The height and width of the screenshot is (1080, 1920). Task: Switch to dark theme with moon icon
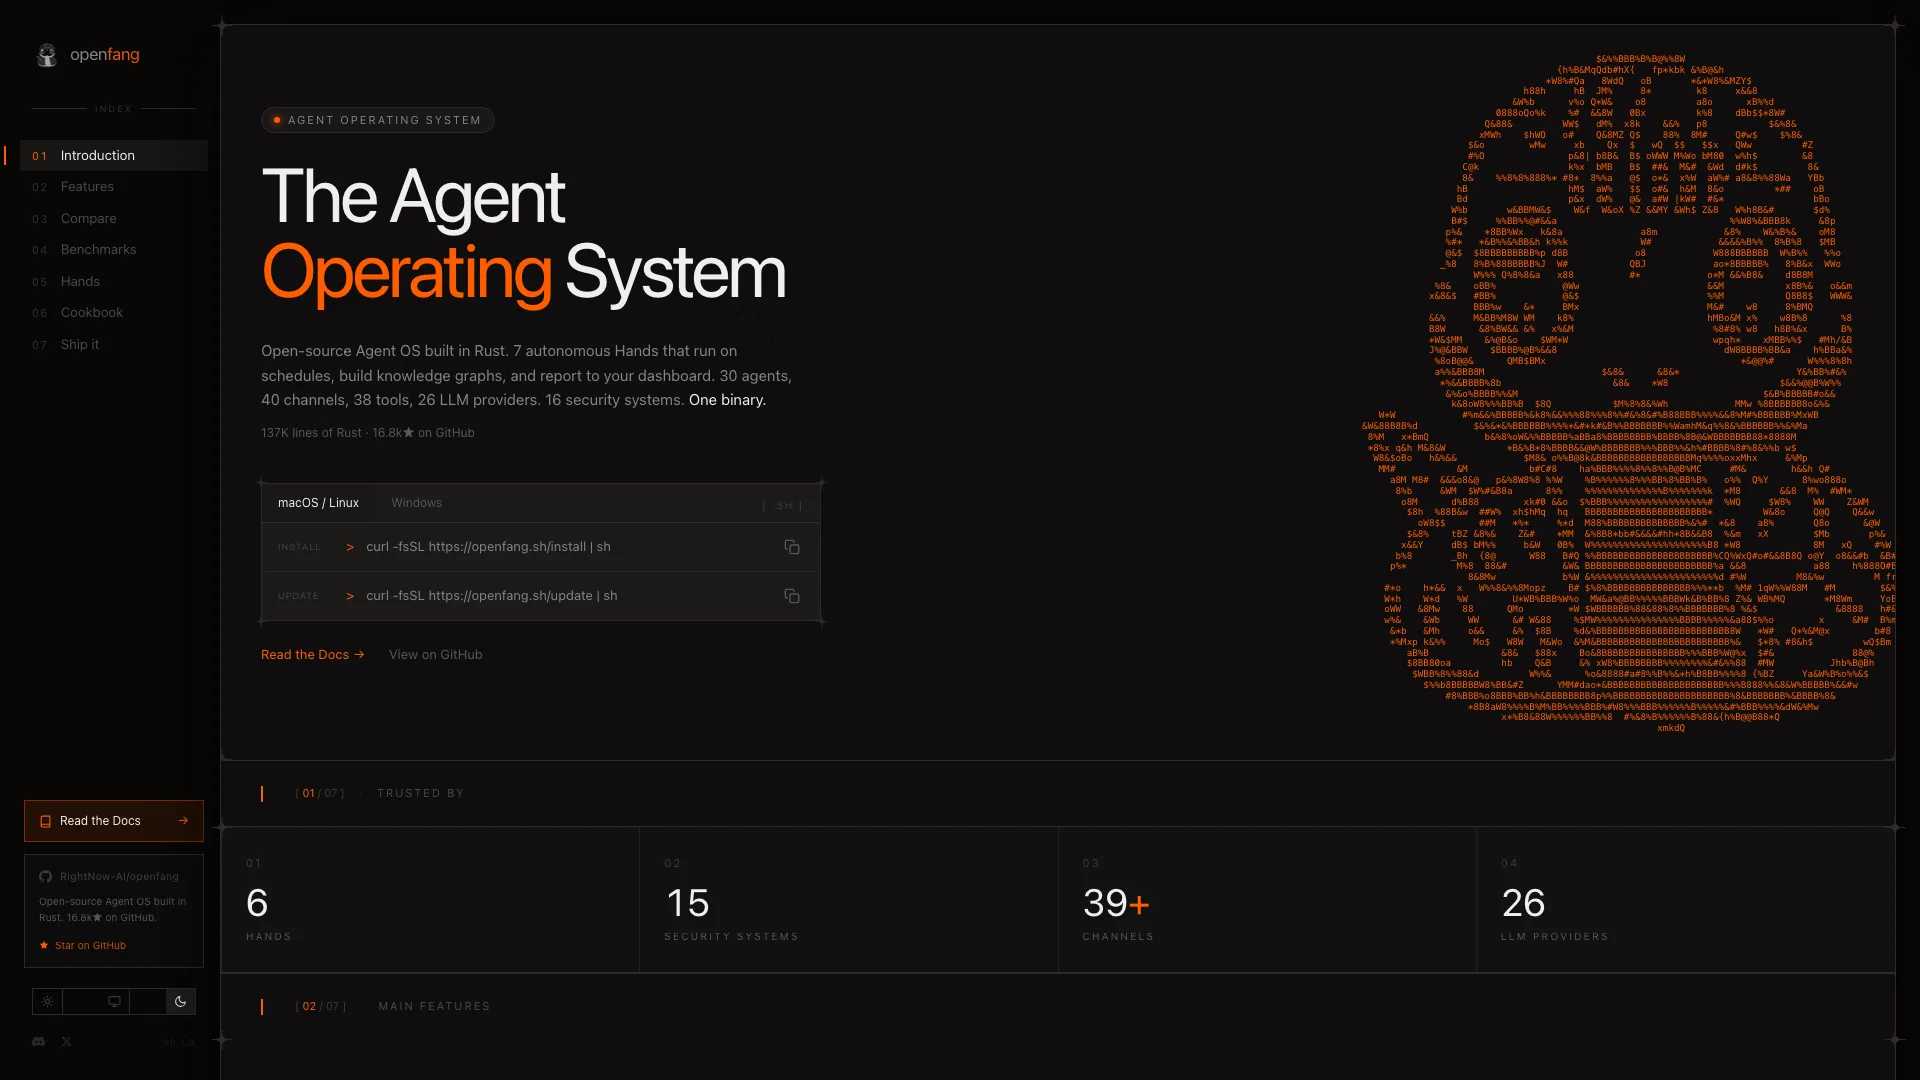181,1001
